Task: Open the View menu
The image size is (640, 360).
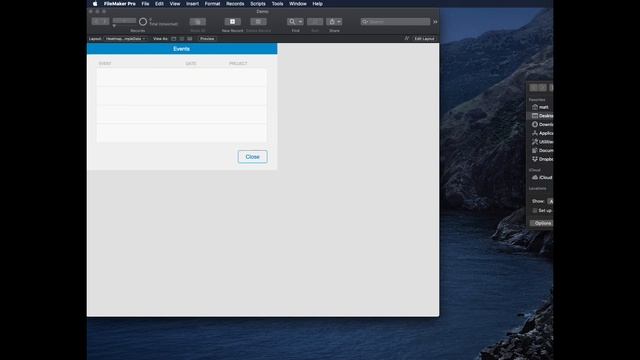Action: coord(175,4)
